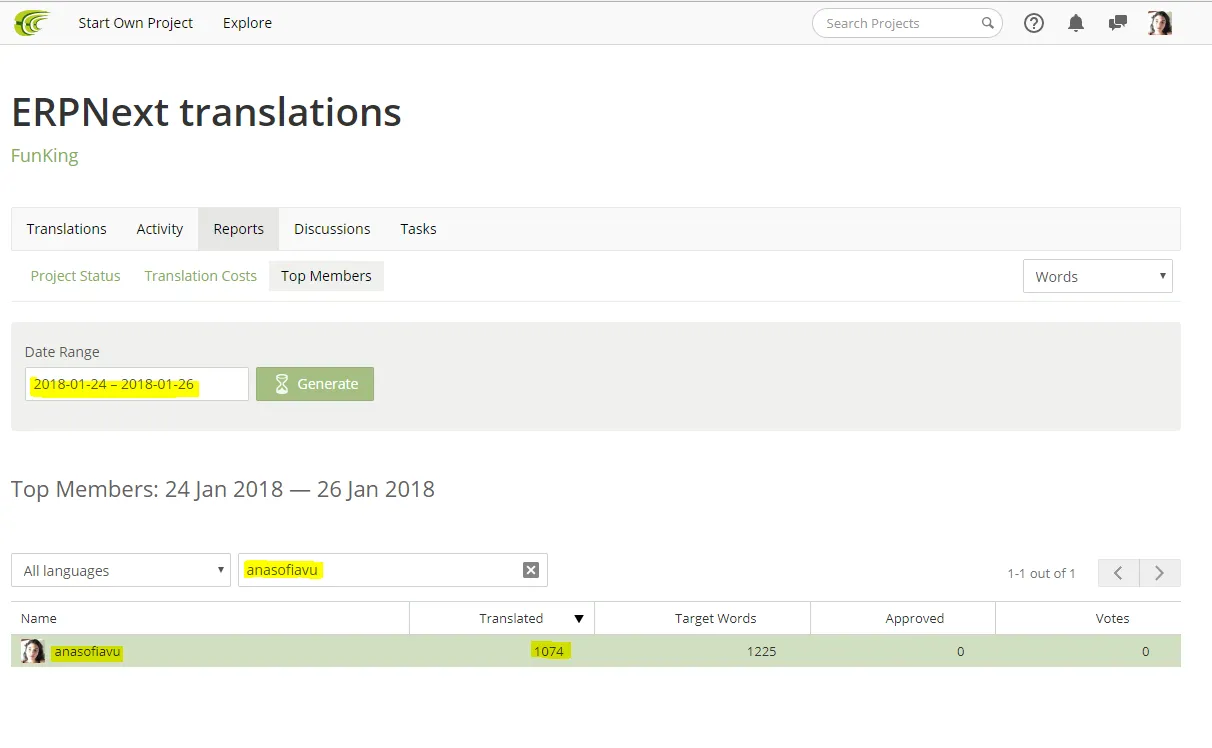Open anasofiavu's profile link in table
Viewport: 1212px width, 748px height.
coord(87,652)
